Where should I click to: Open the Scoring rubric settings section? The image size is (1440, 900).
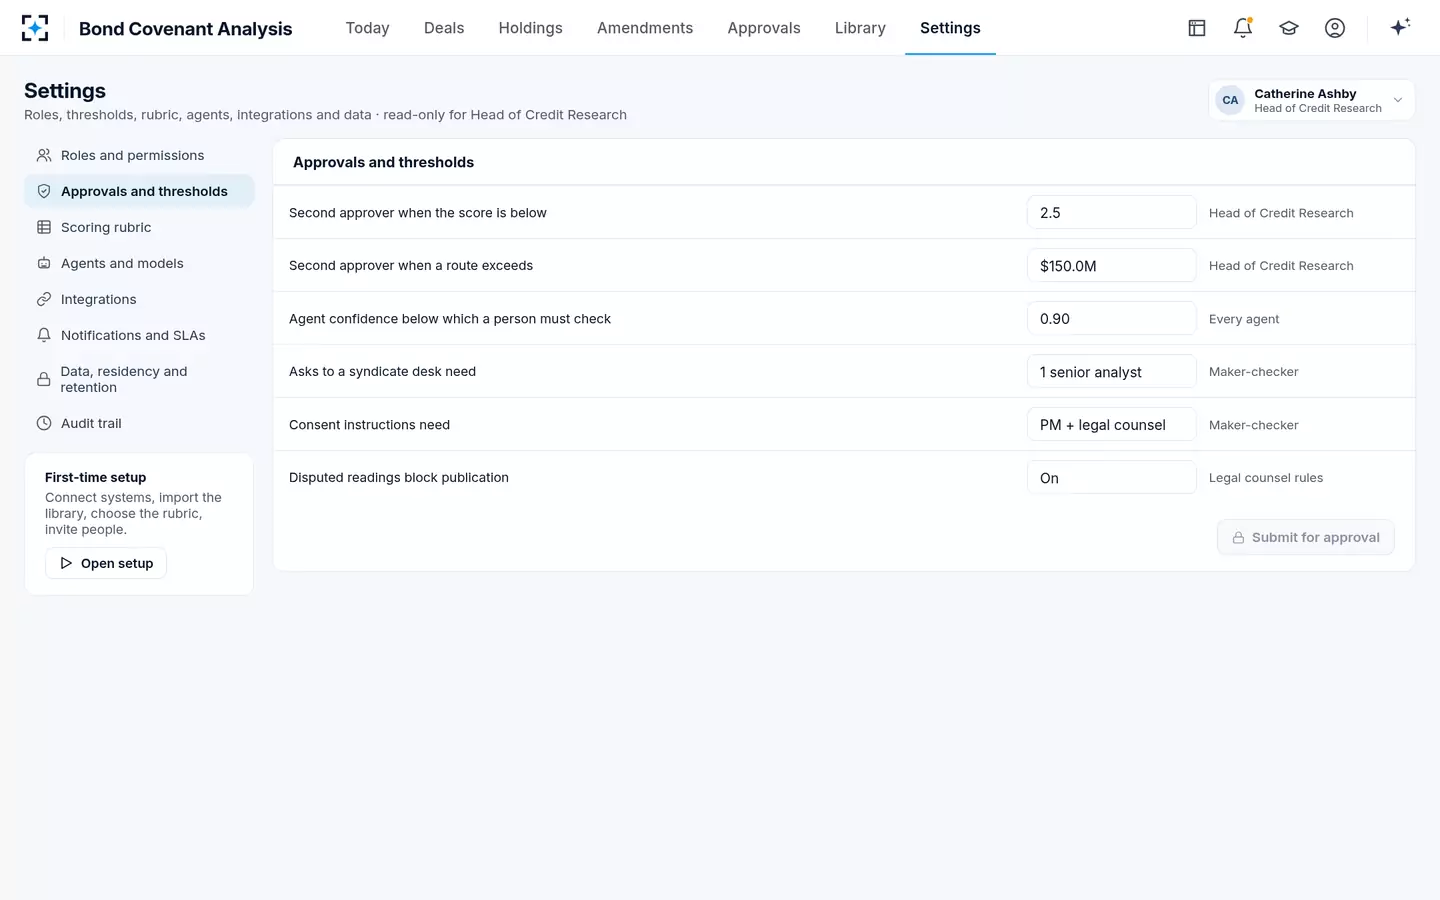(139, 227)
